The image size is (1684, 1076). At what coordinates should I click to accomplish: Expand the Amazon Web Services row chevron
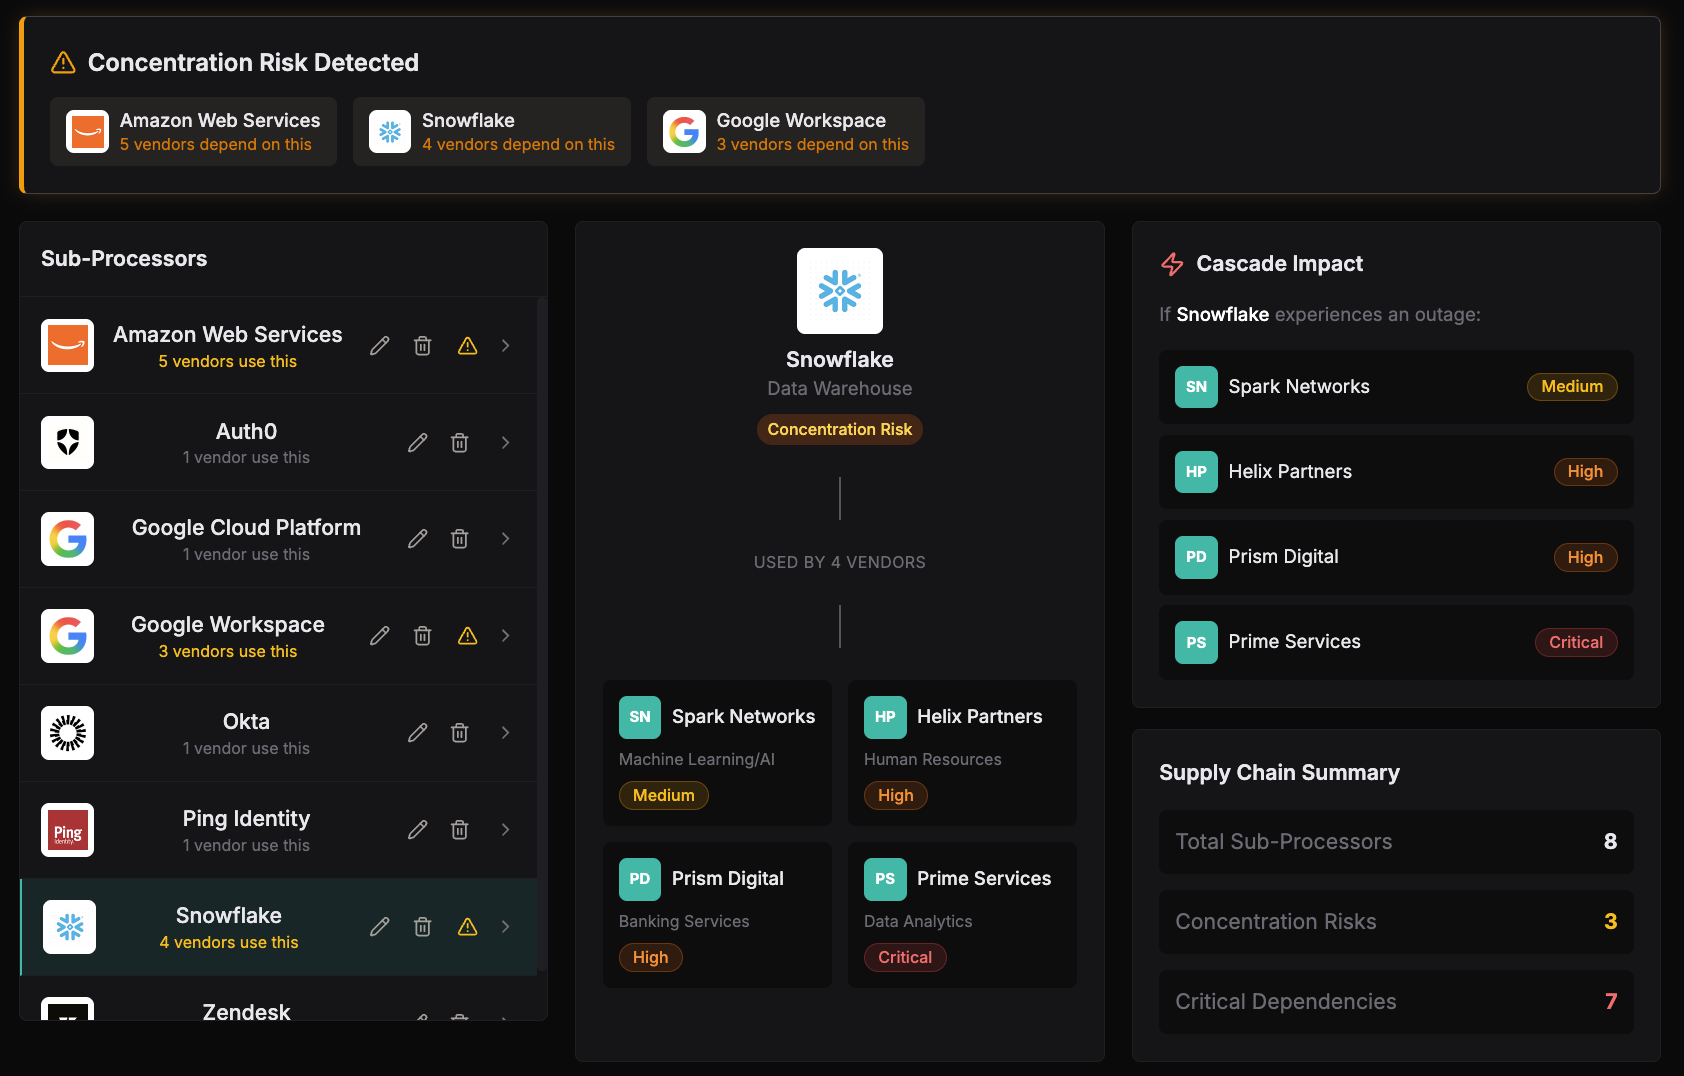tap(505, 345)
